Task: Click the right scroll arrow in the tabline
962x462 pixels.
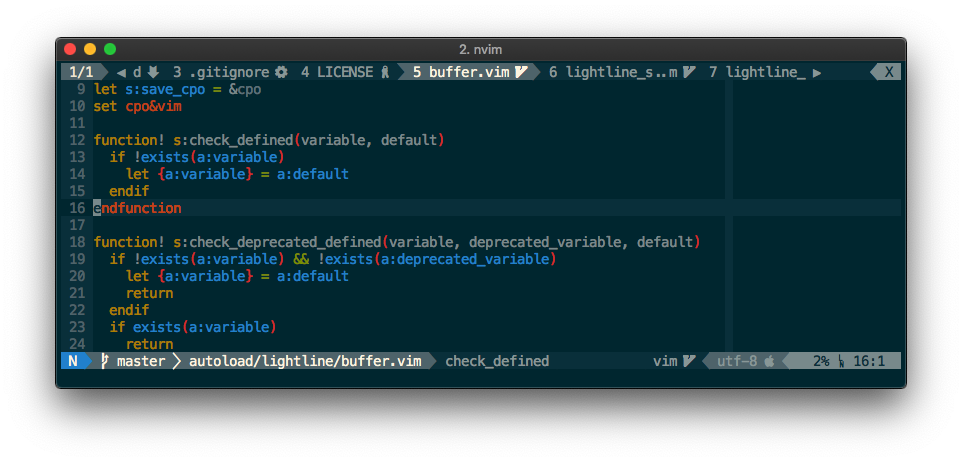Action: 817,72
